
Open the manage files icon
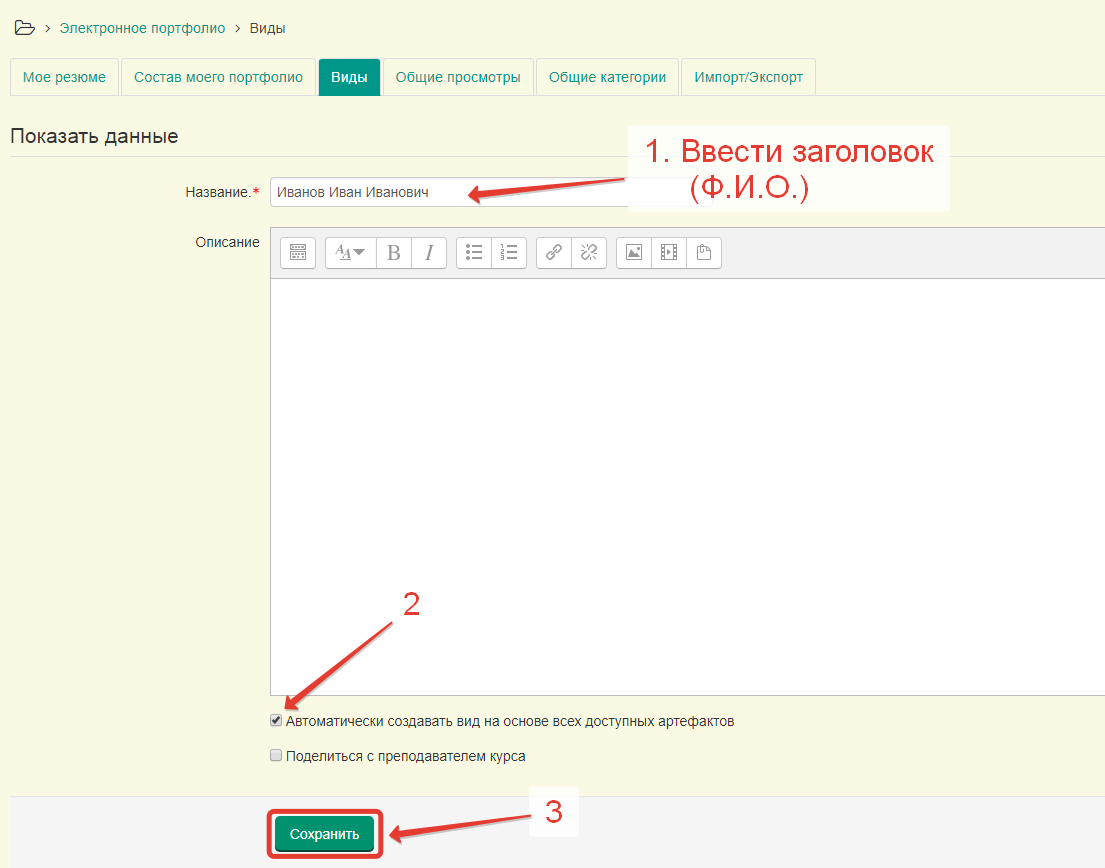(x=703, y=253)
